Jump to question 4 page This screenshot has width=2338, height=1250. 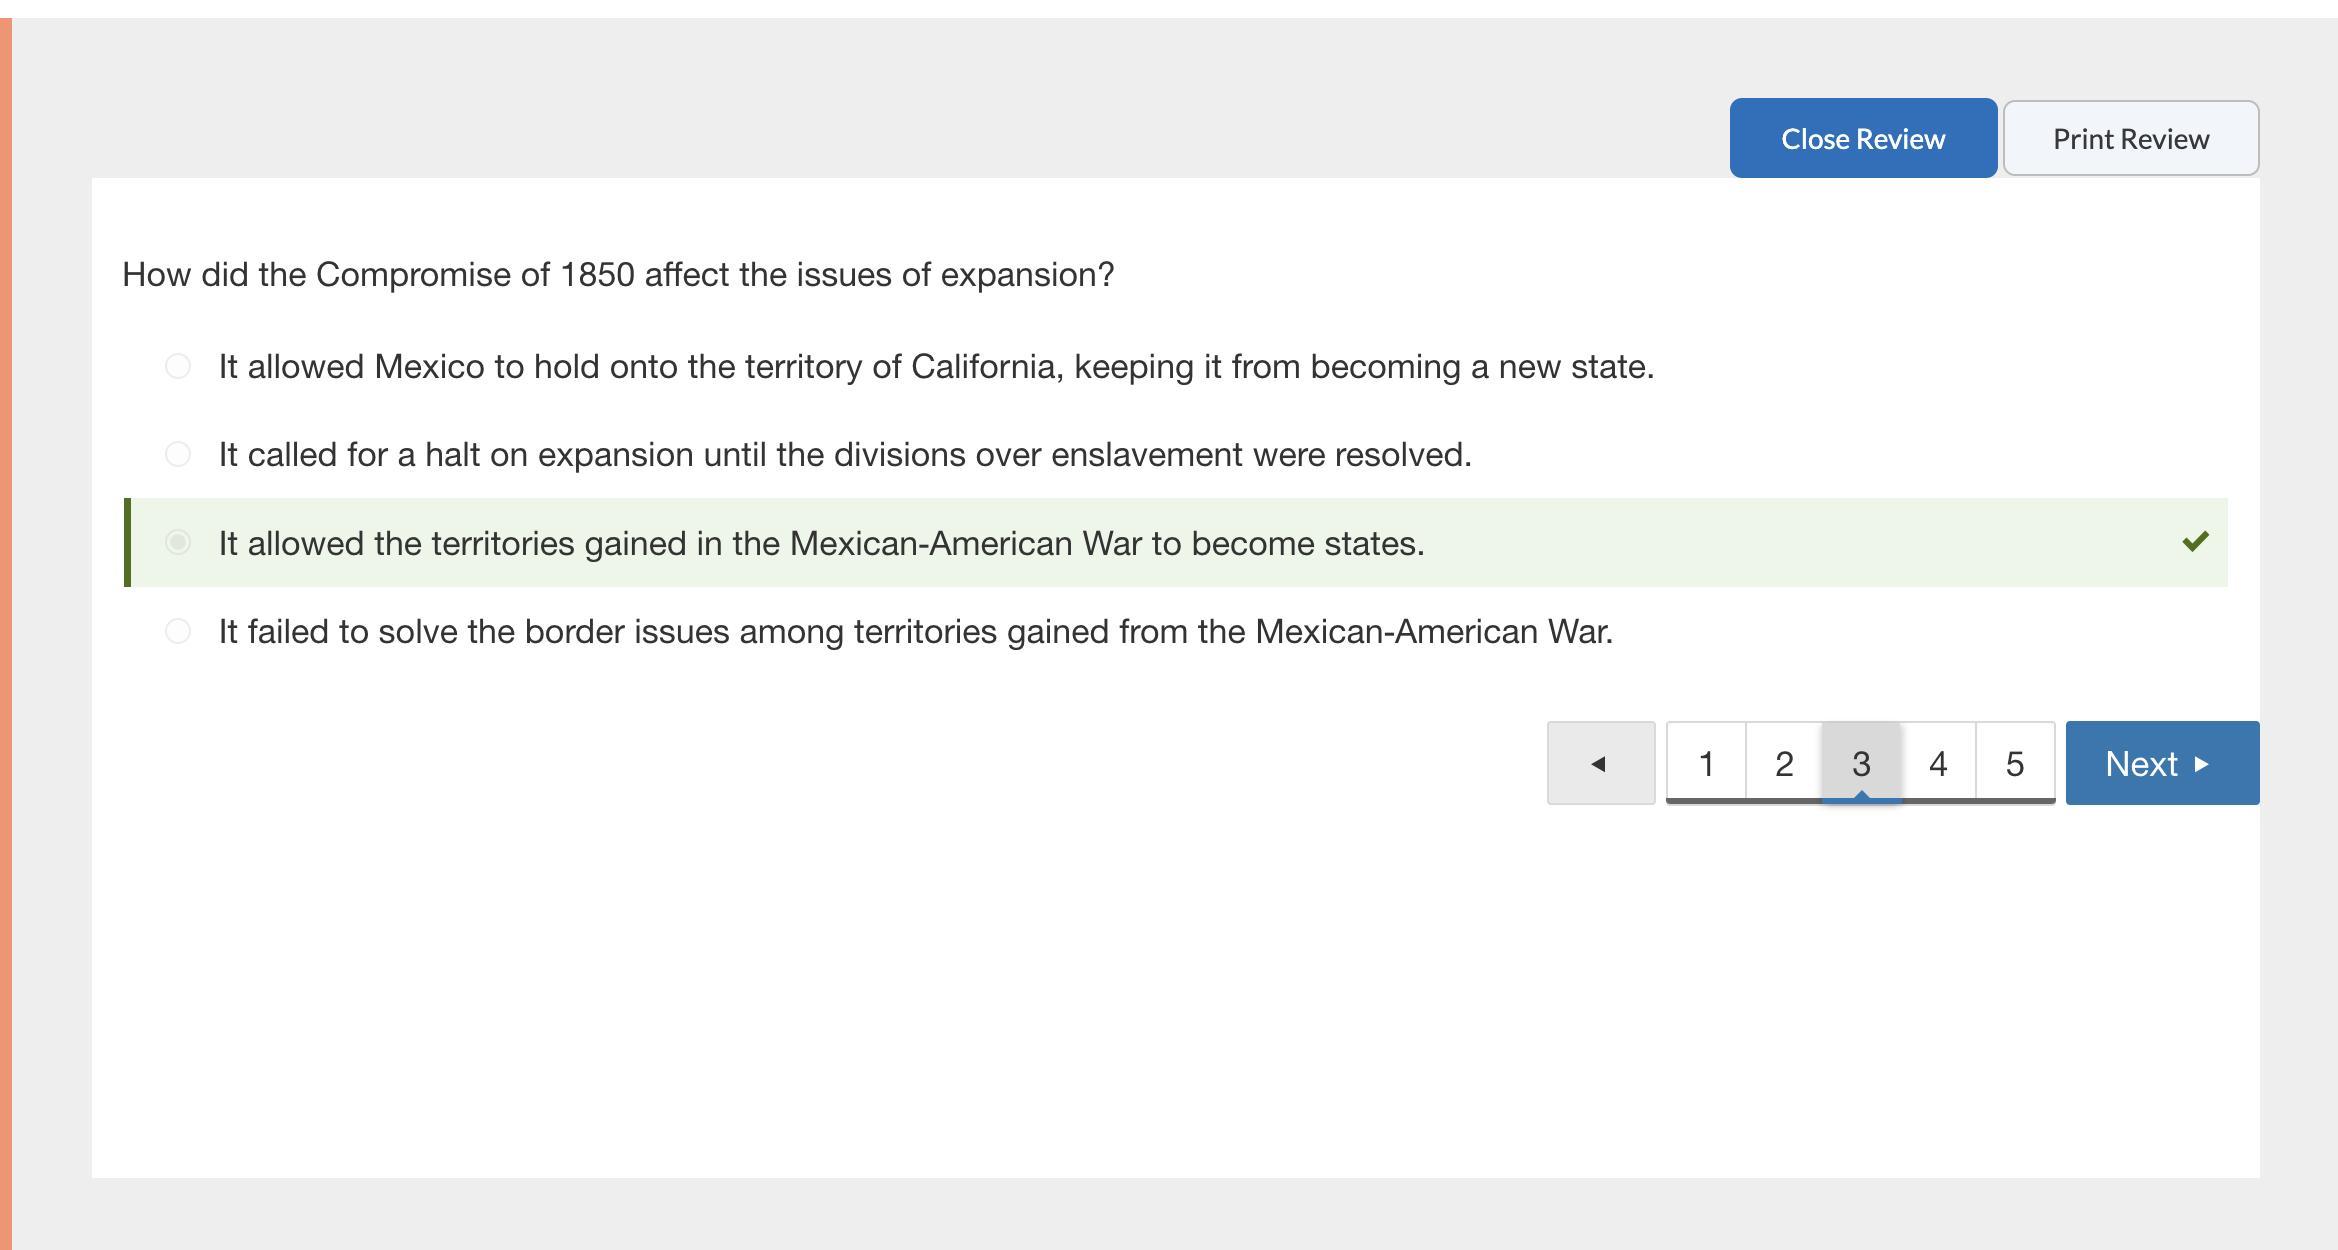(1938, 763)
